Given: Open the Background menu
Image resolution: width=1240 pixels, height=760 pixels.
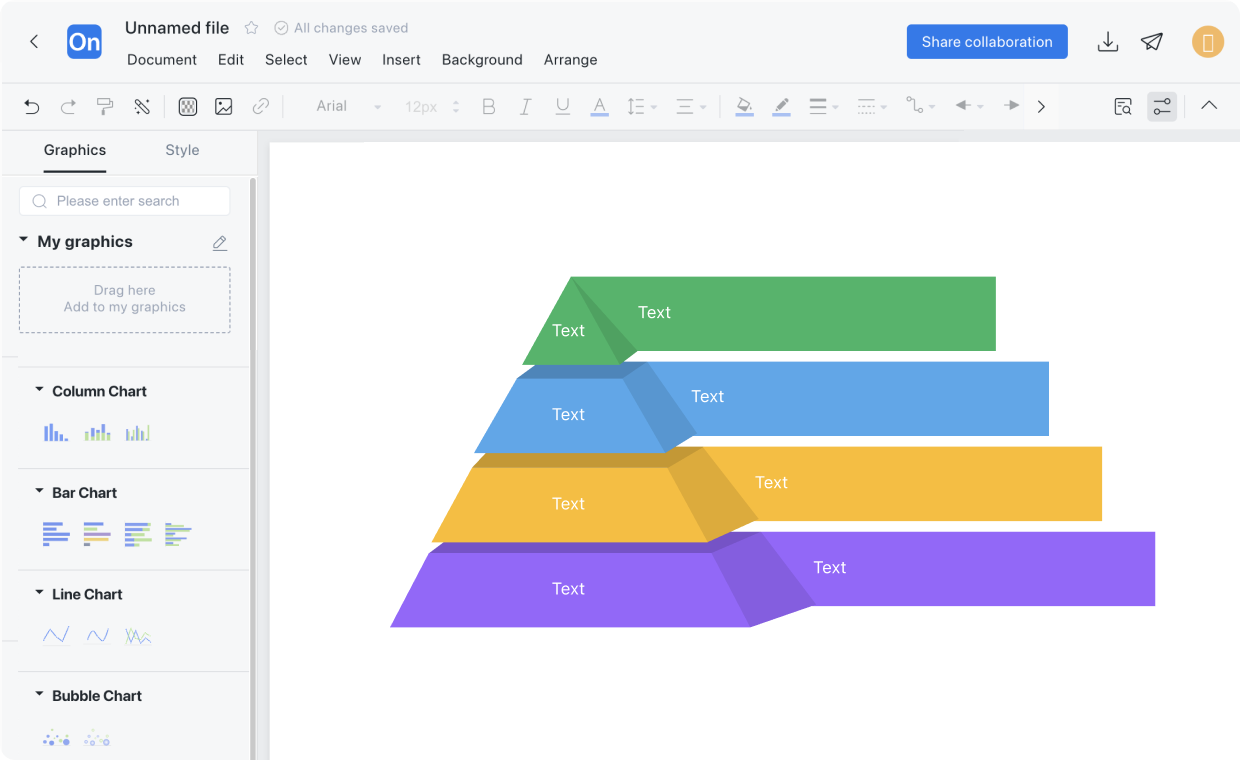Looking at the screenshot, I should [x=482, y=60].
